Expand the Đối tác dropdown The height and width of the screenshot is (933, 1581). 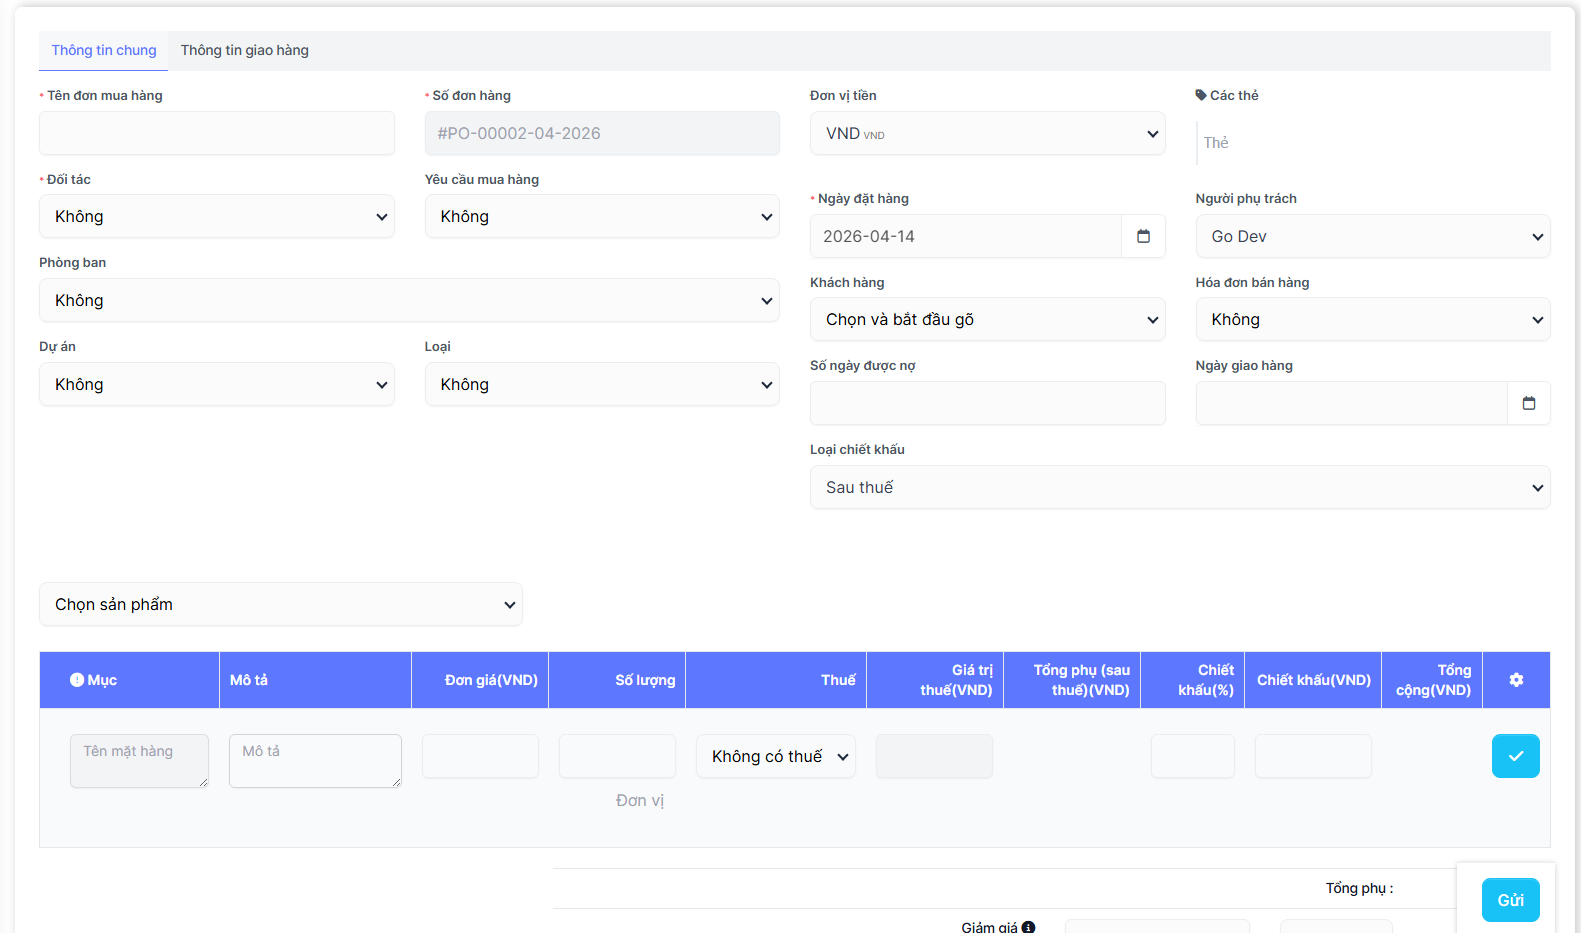(217, 217)
